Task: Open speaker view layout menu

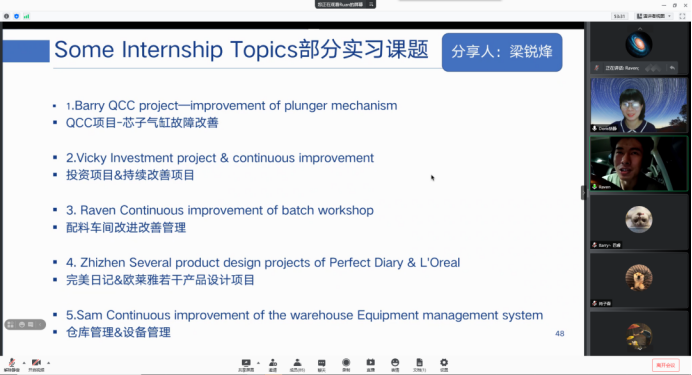Action: 654,16
